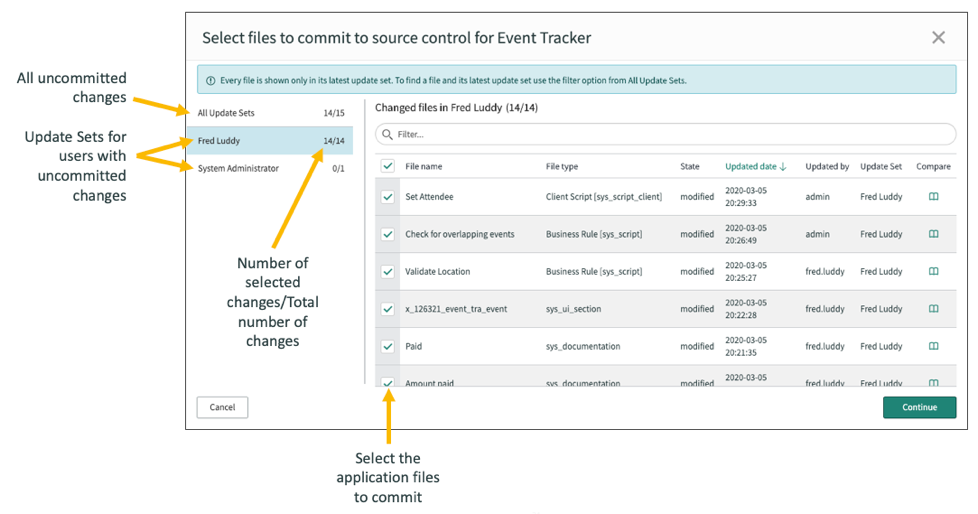Screen dimensions: 978x514
Task: Select All Update Sets in the list
Action: [x=270, y=113]
